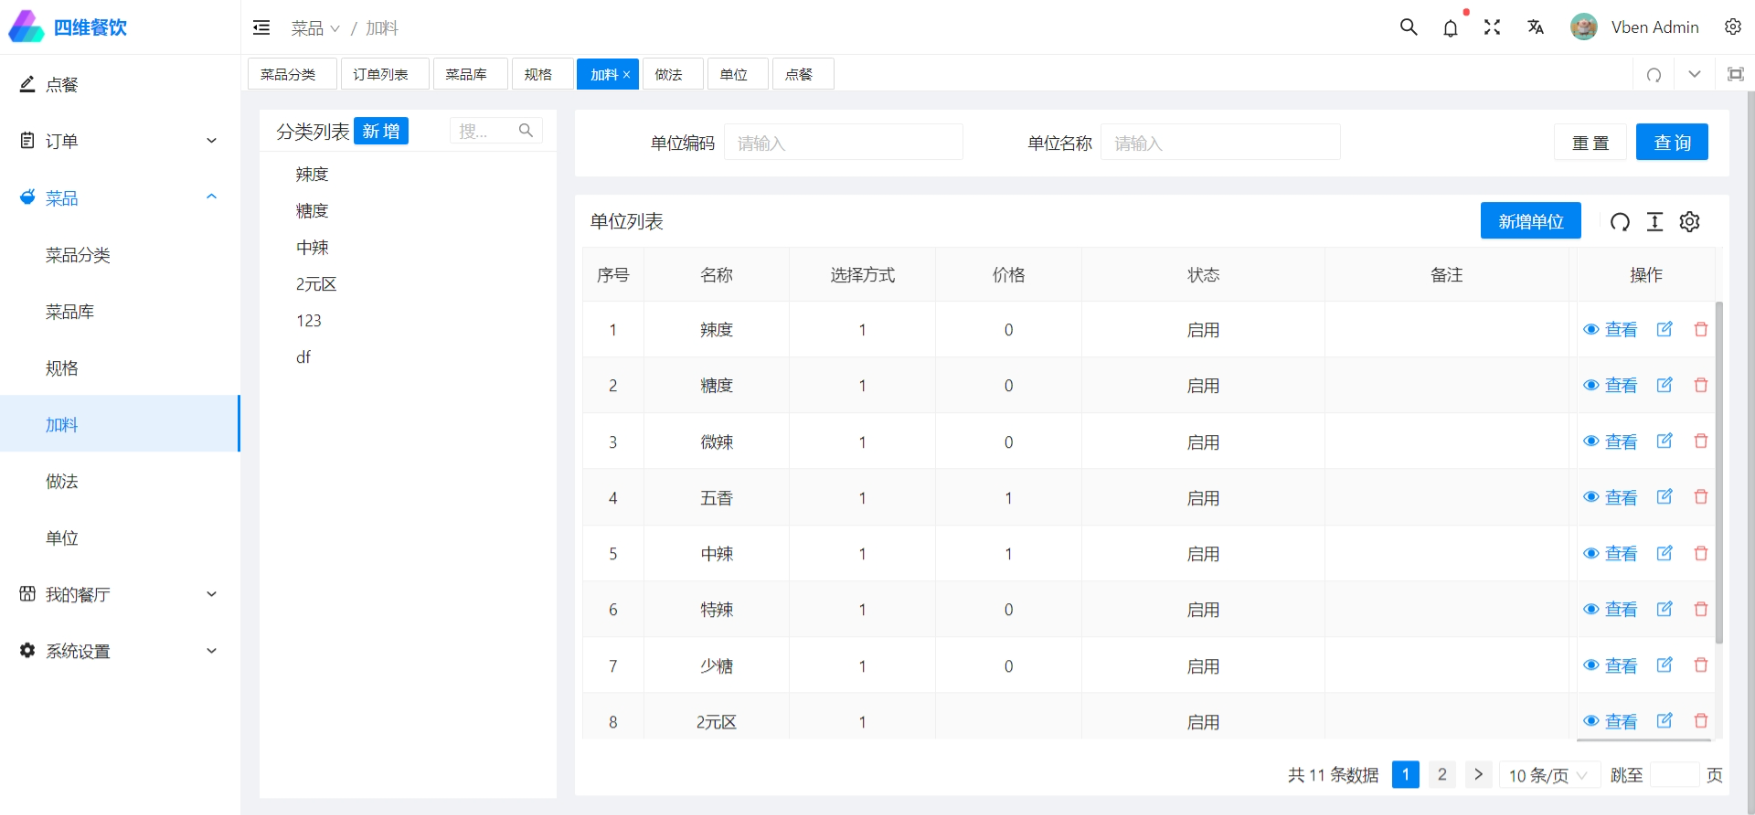Click the 新增 category button
The height and width of the screenshot is (815, 1755).
pos(381,131)
